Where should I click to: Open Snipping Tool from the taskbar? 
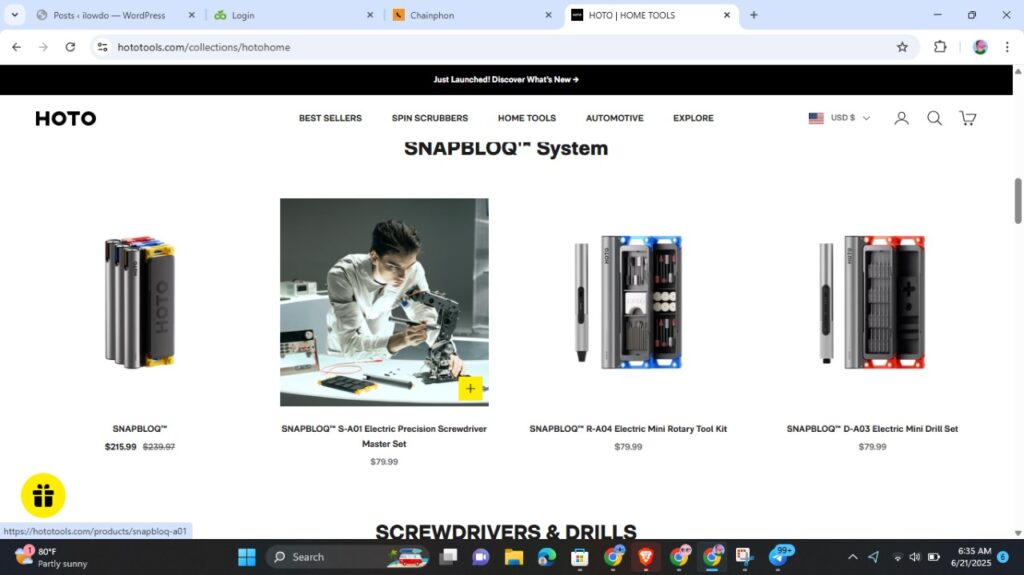(x=744, y=557)
